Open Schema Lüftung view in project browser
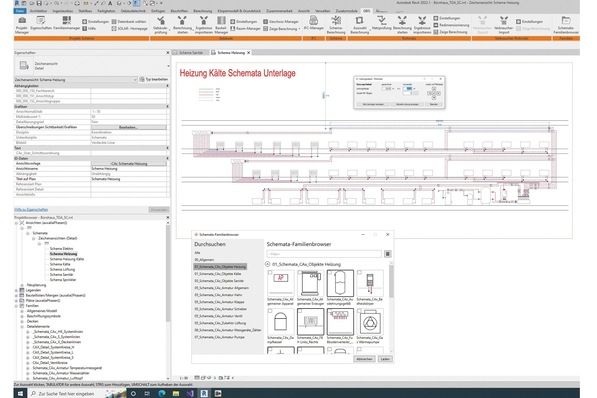 (62, 269)
